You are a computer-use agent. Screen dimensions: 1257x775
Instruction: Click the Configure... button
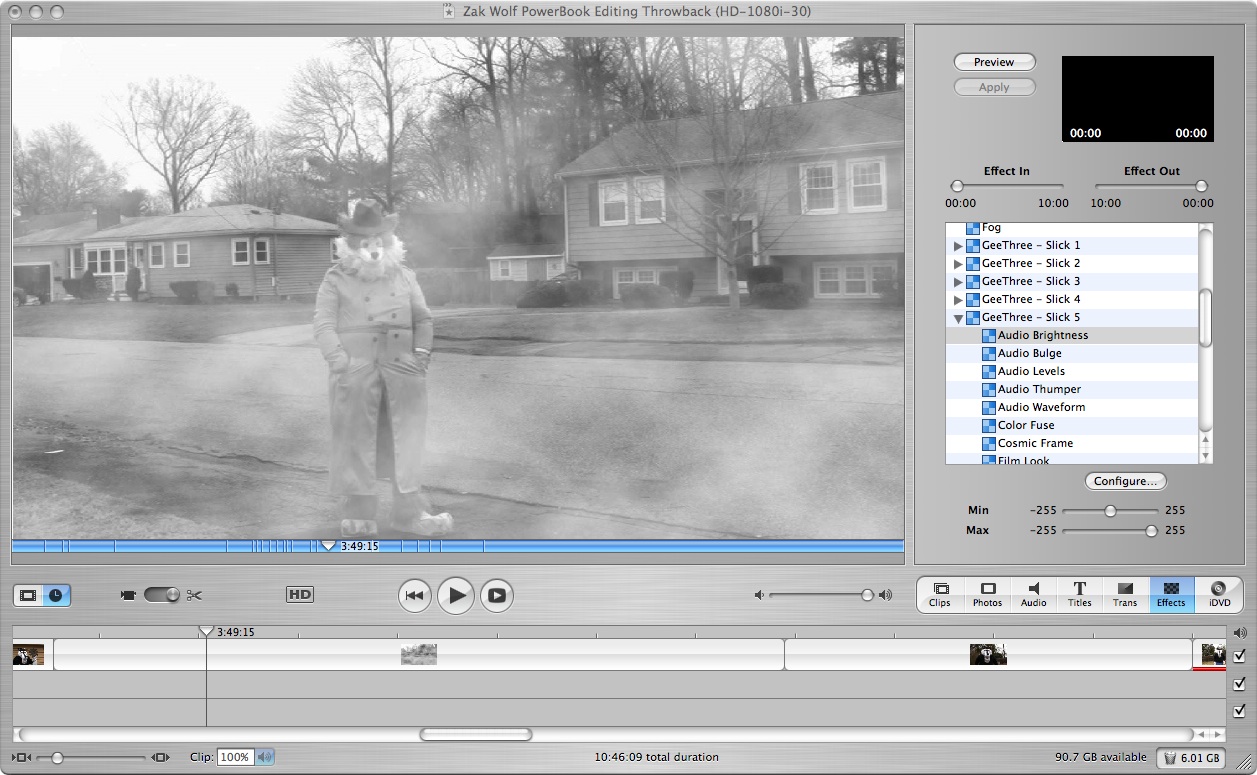pyautogui.click(x=1125, y=481)
